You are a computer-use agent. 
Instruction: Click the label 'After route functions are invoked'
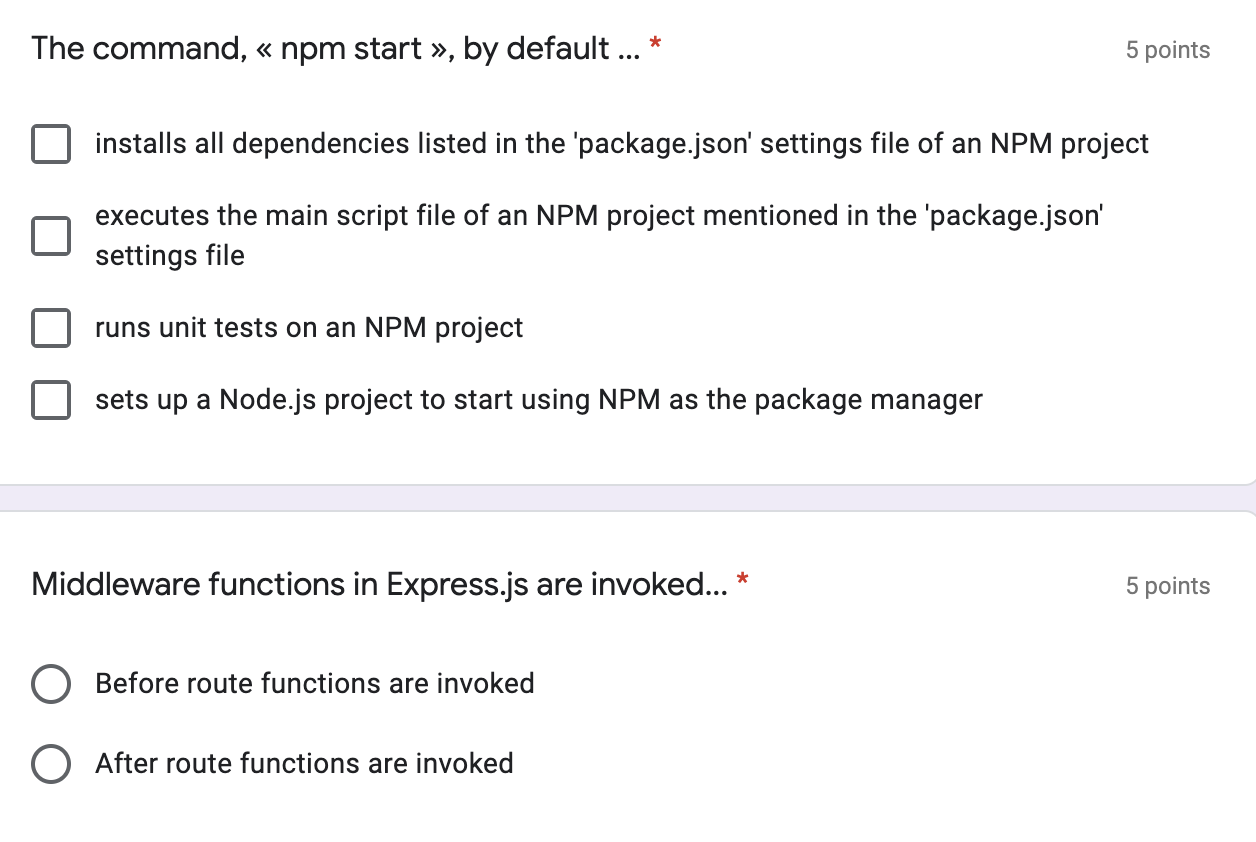[x=303, y=764]
